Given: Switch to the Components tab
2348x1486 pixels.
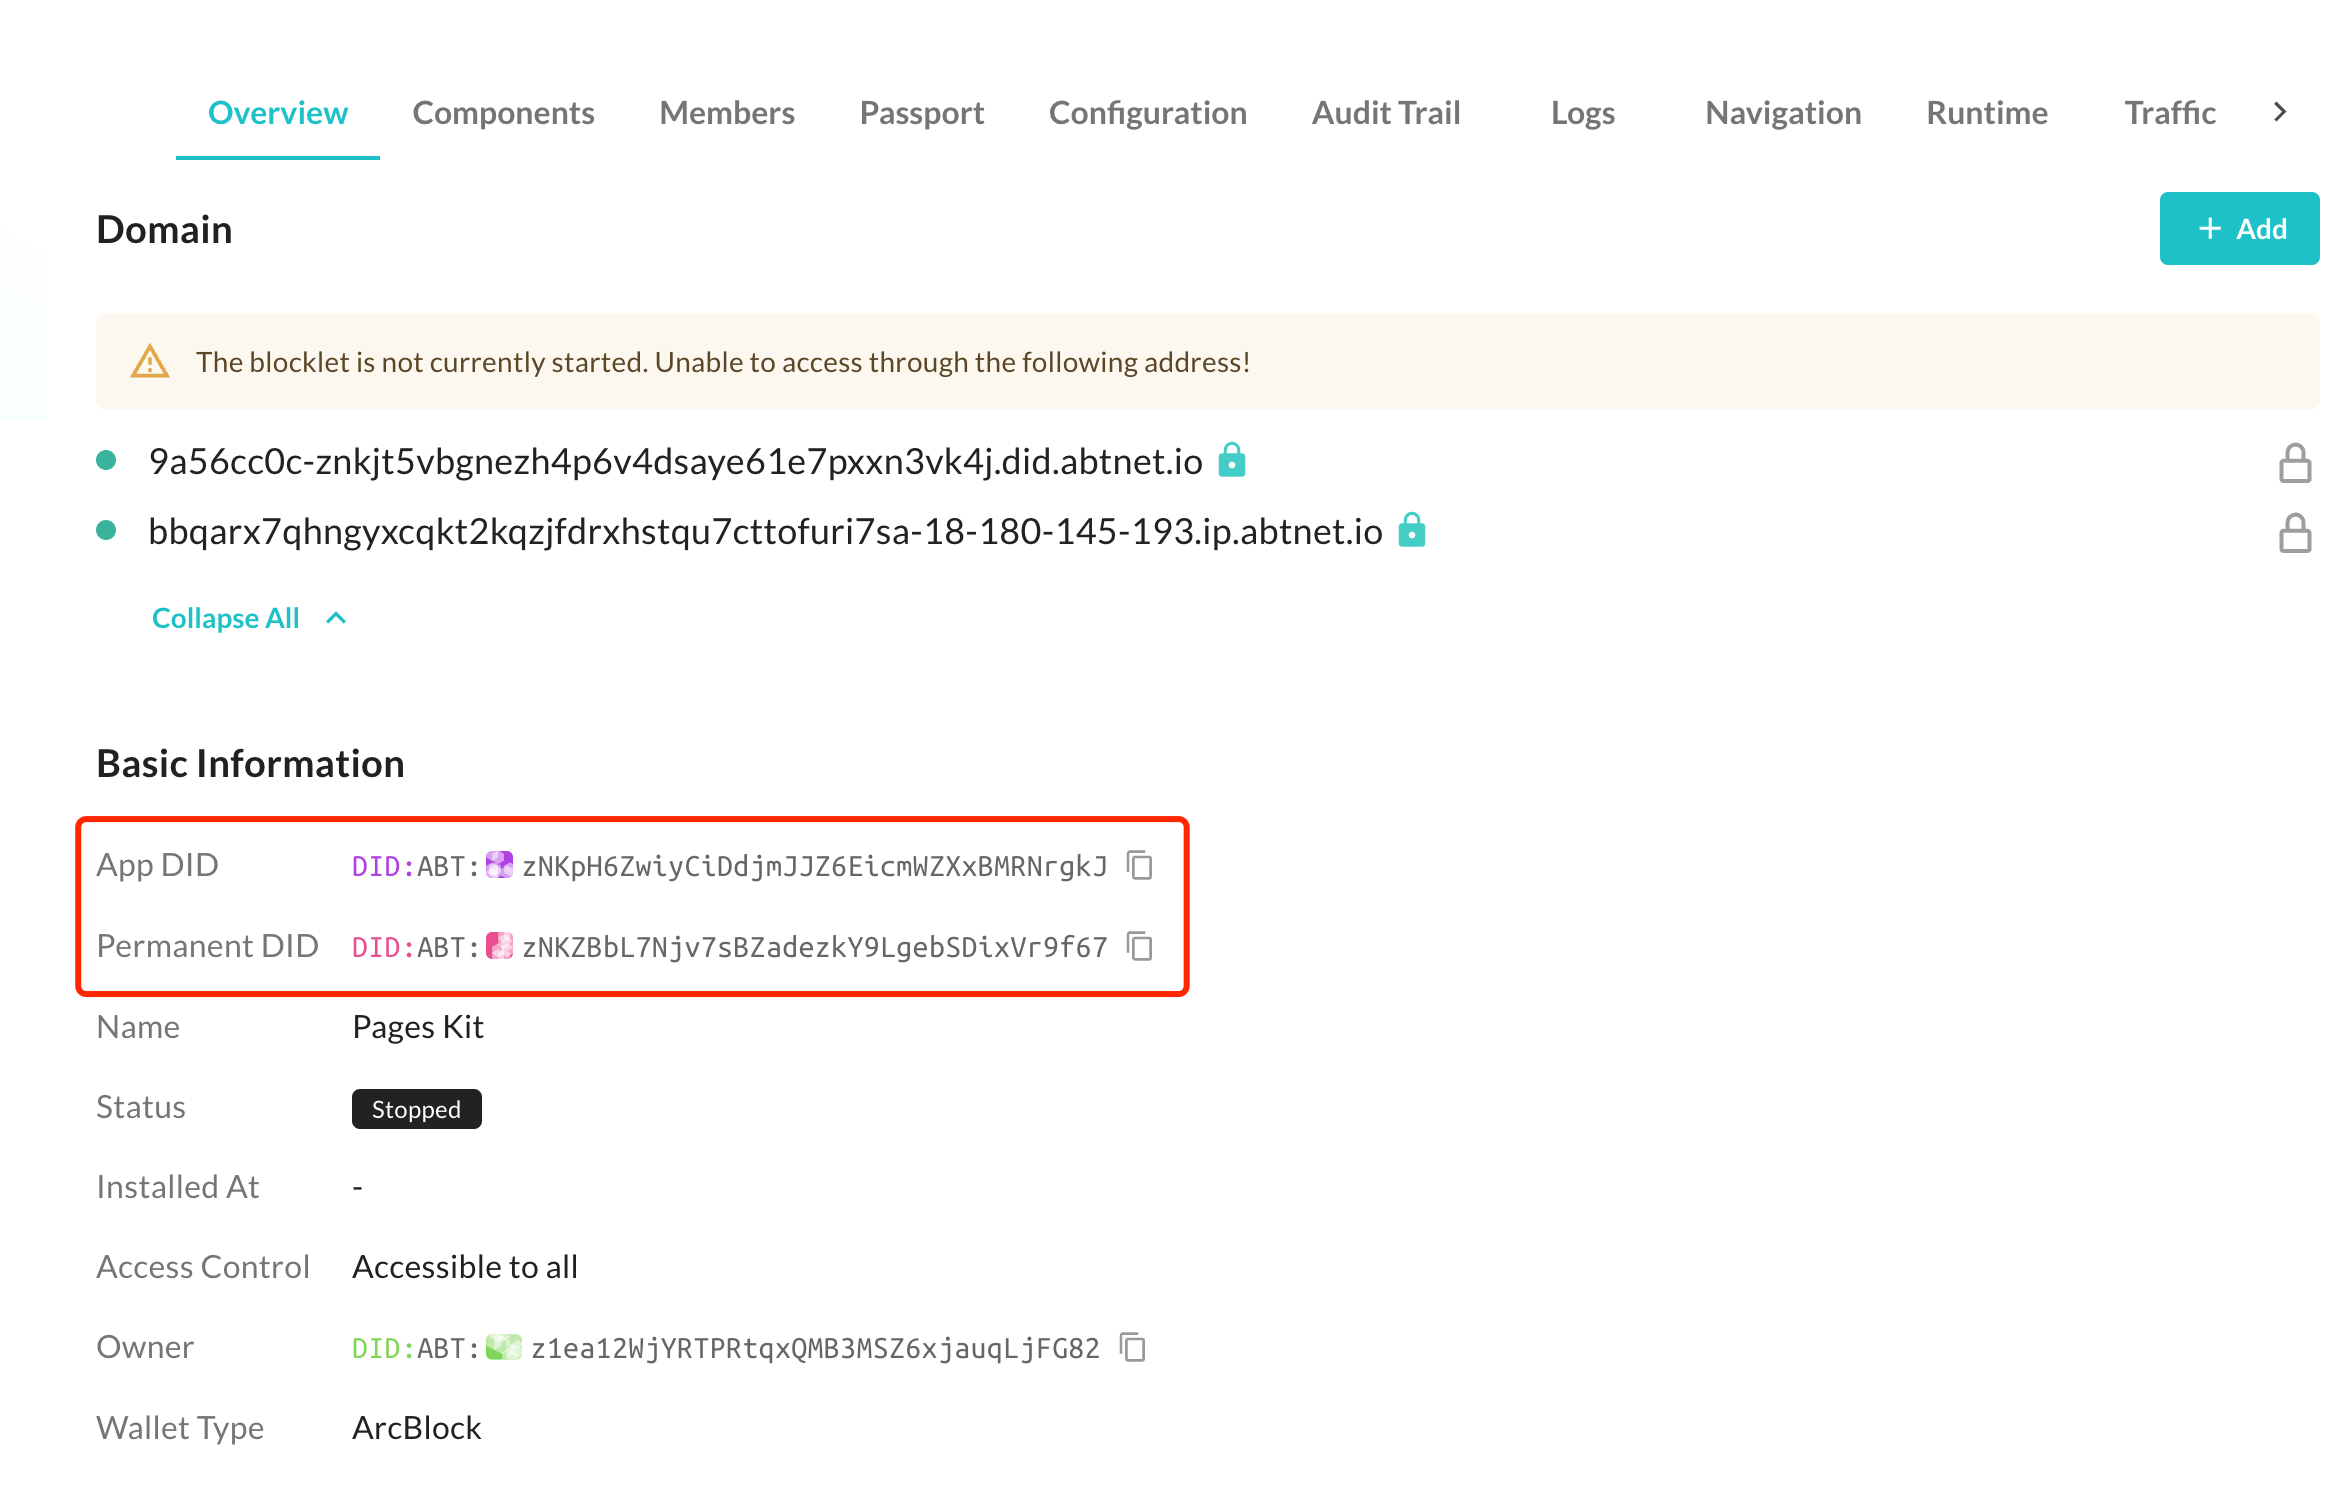Looking at the screenshot, I should click(503, 113).
